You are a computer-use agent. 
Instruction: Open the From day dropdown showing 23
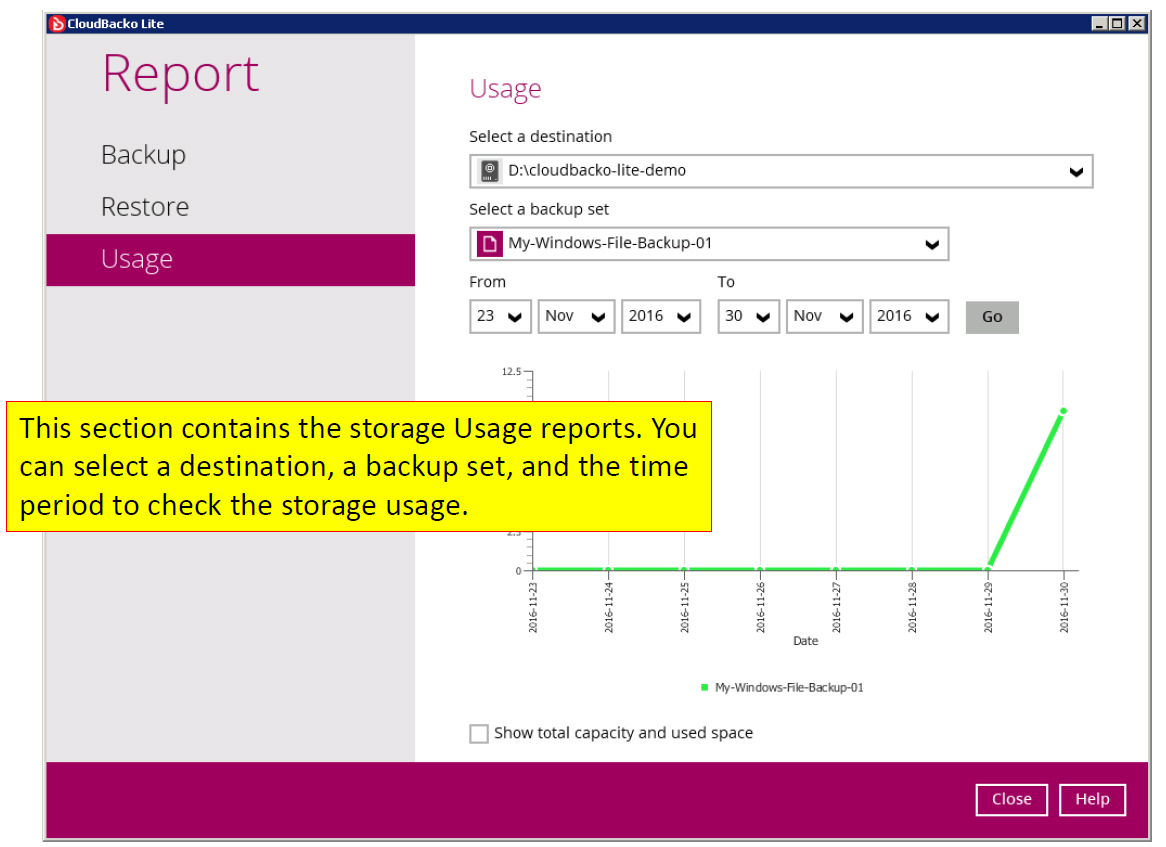(x=500, y=317)
